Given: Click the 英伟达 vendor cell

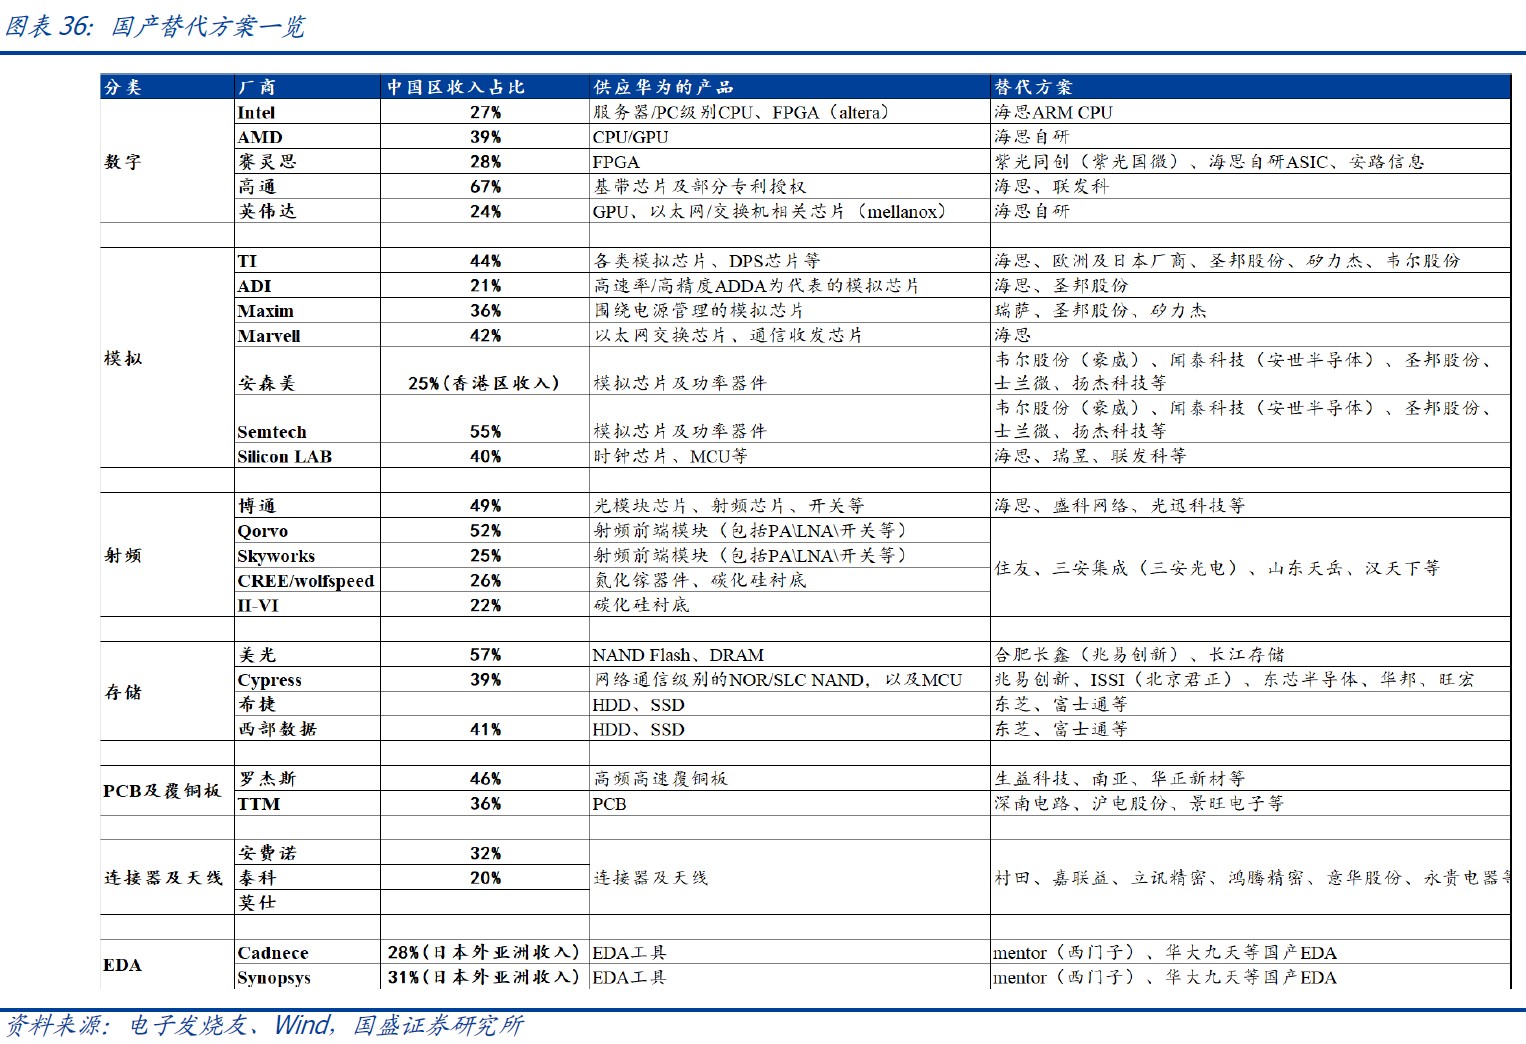Looking at the screenshot, I should click(307, 211).
